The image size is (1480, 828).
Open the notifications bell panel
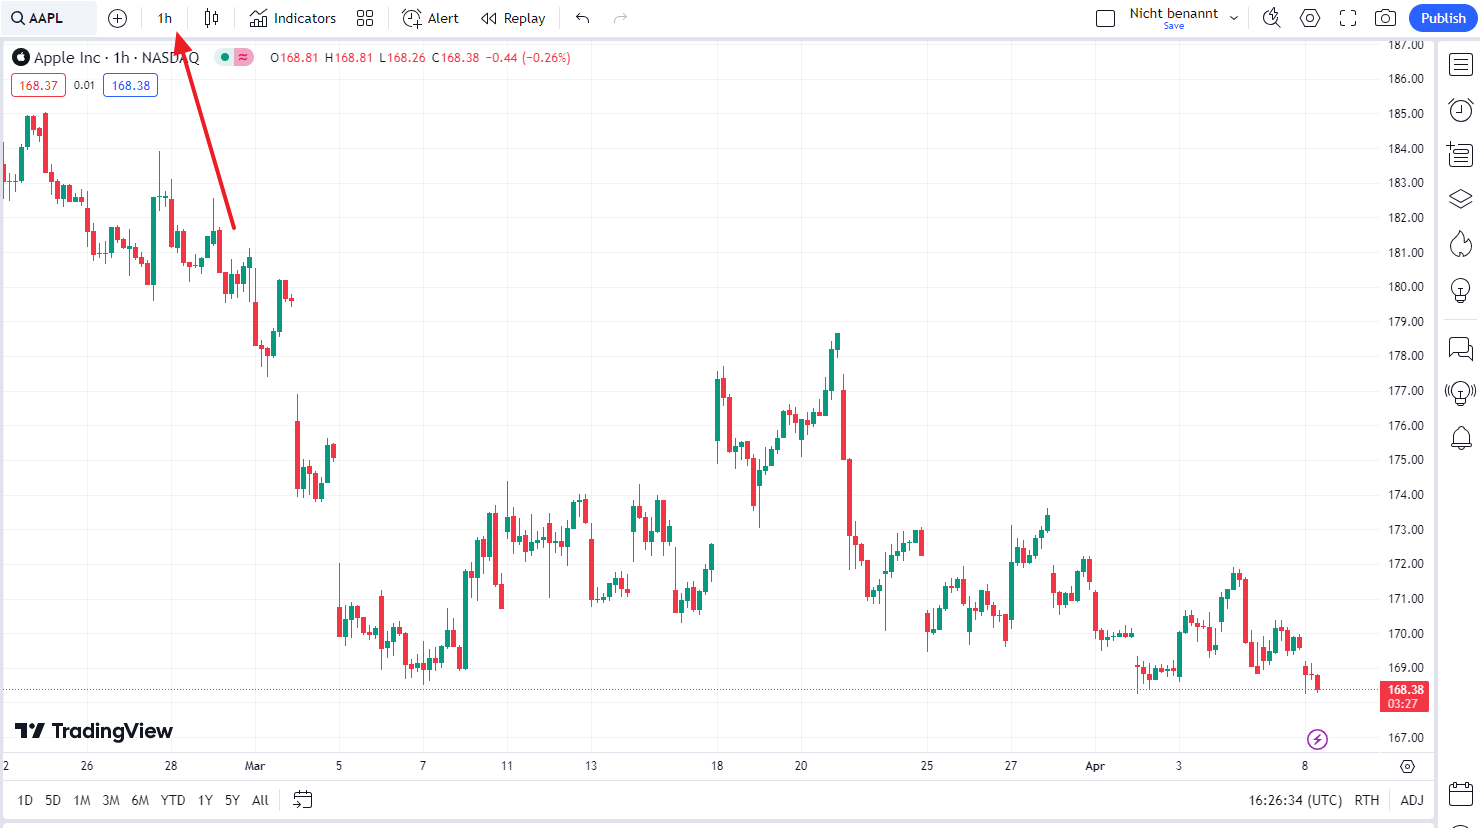coord(1461,437)
